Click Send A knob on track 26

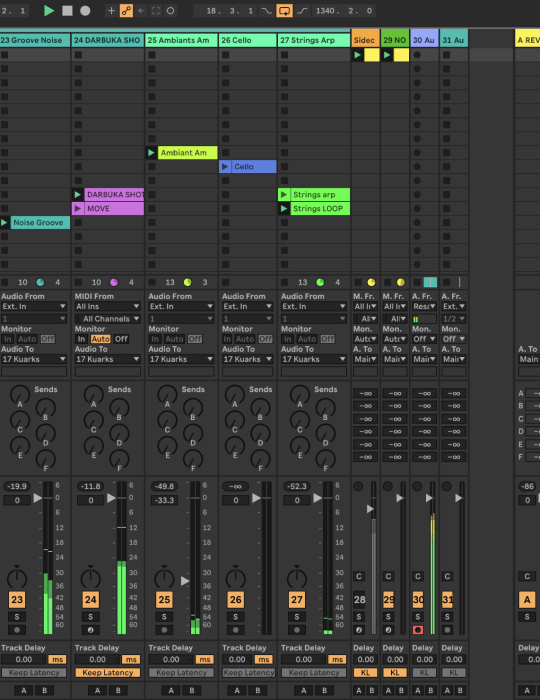coord(235,395)
